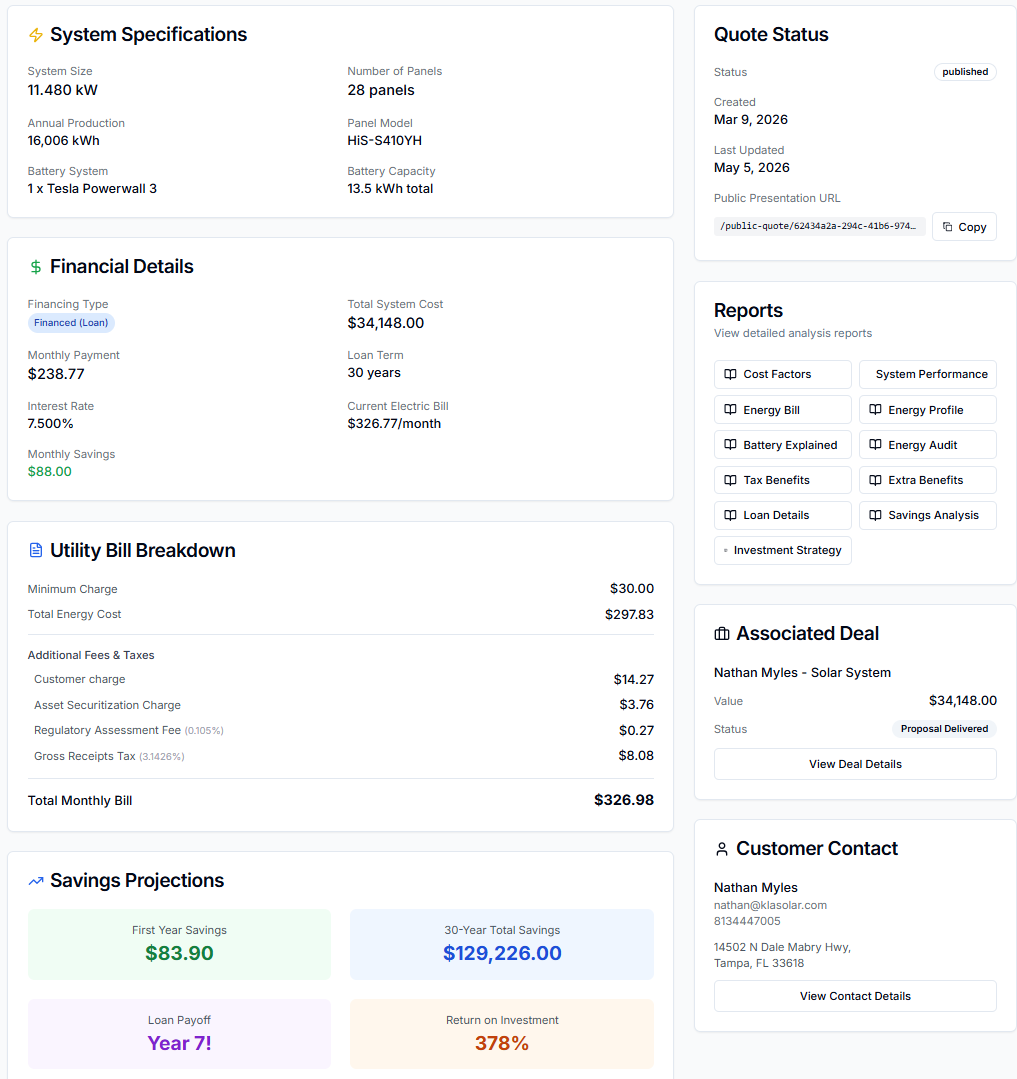This screenshot has width=1017, height=1079.
Task: Click the Current Electric Bill $326.77/month
Action: pos(394,424)
